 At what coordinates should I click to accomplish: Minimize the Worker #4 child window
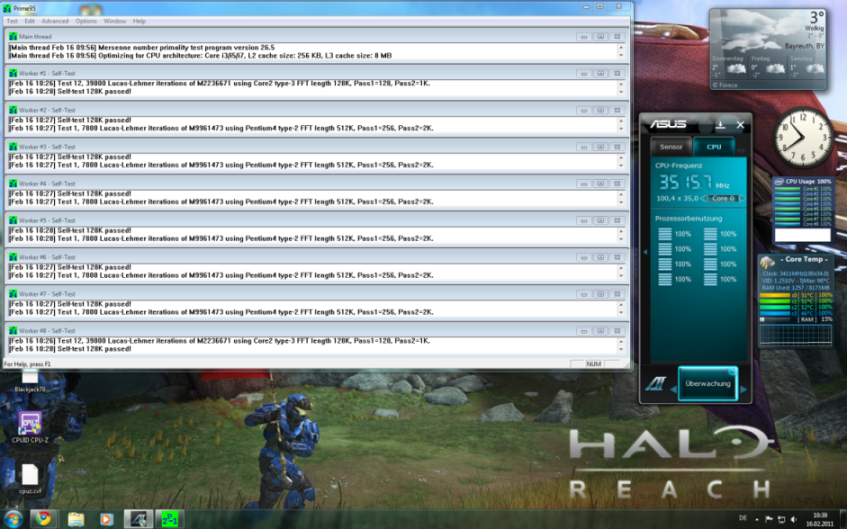tap(583, 184)
